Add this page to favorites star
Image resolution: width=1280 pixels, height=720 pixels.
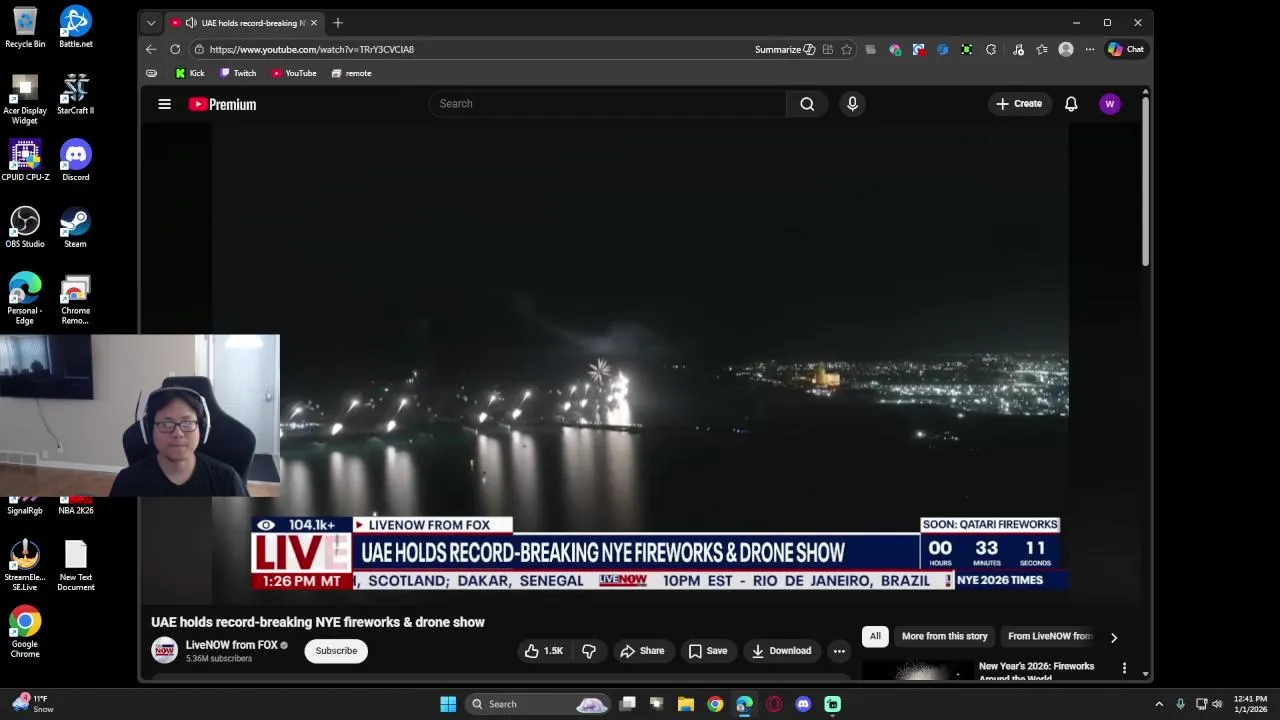(847, 49)
